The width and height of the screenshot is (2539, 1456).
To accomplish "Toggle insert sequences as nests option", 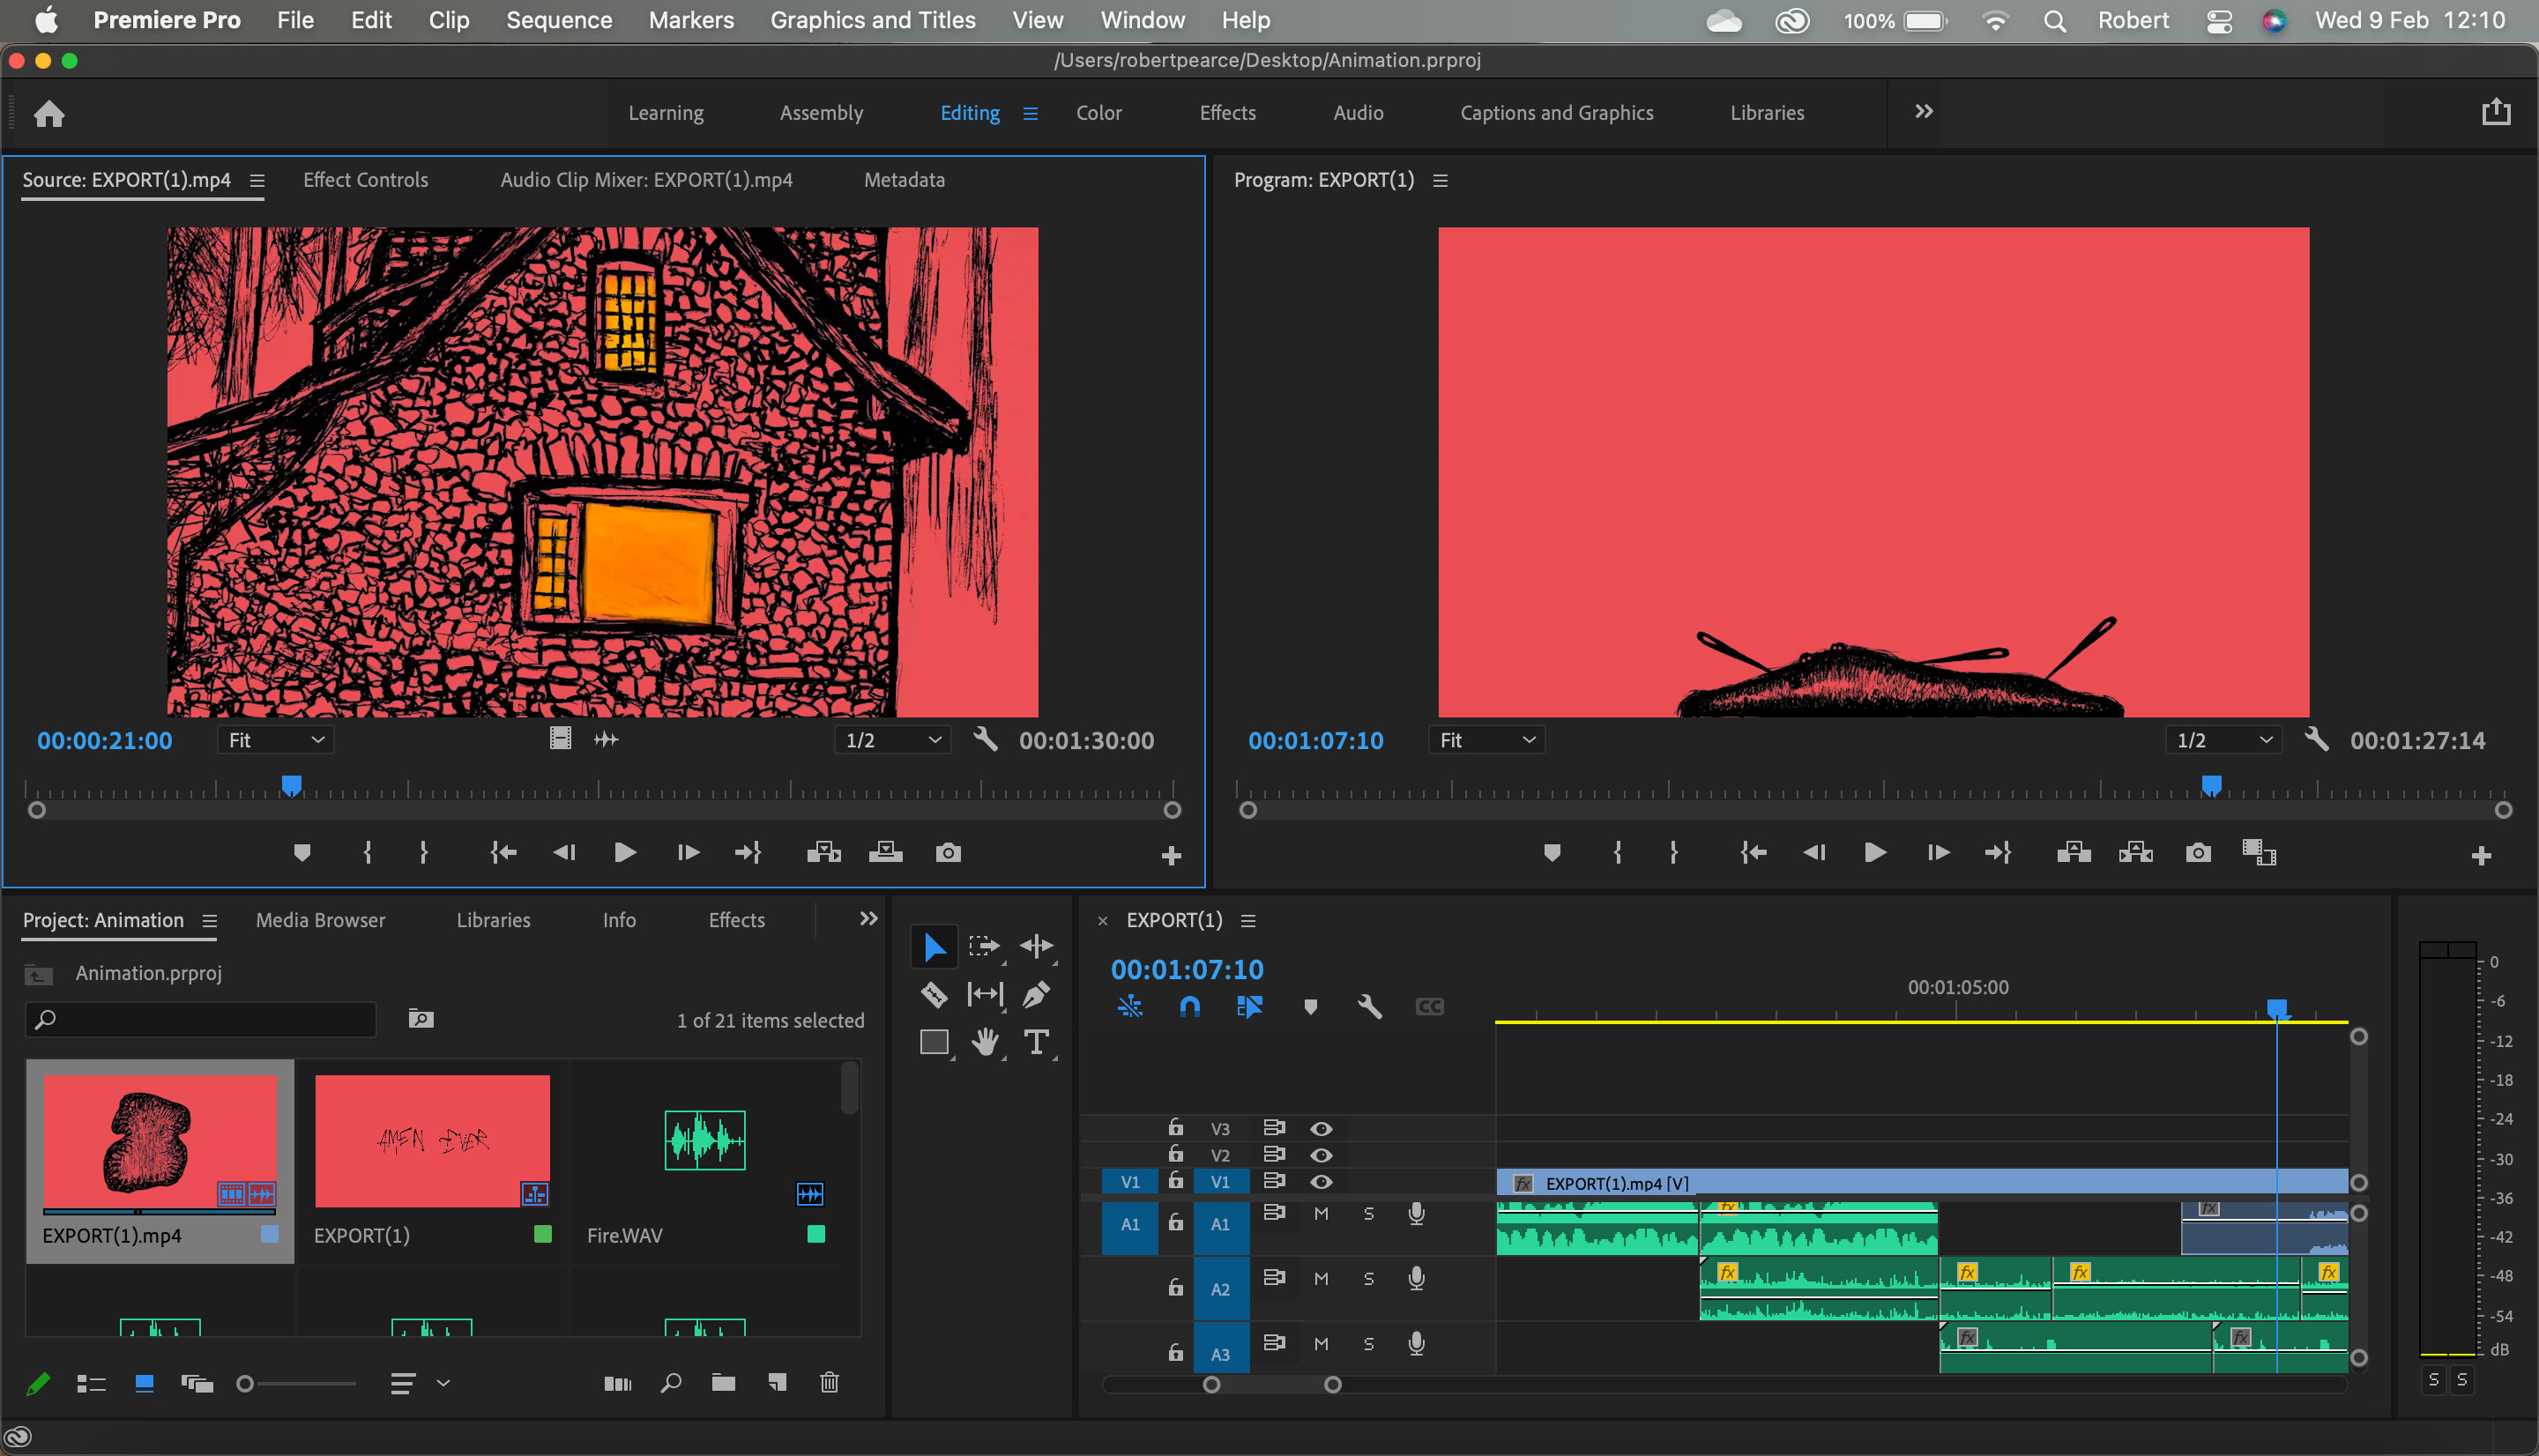I will 1130,1007.
